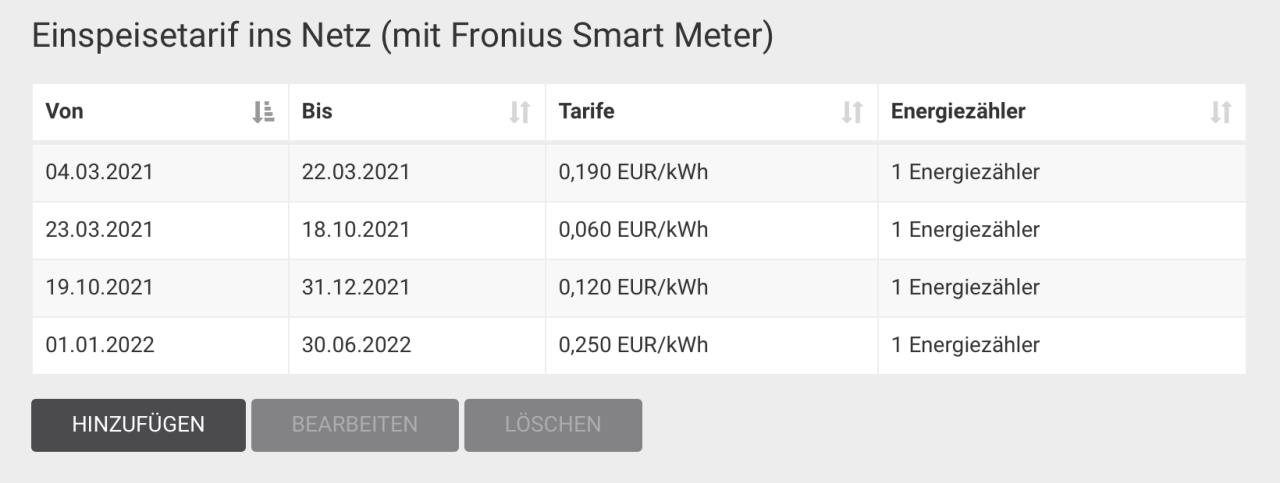Select the 0,060 EUR/kWh tariff cell
This screenshot has width=1280, height=483.
(x=712, y=231)
